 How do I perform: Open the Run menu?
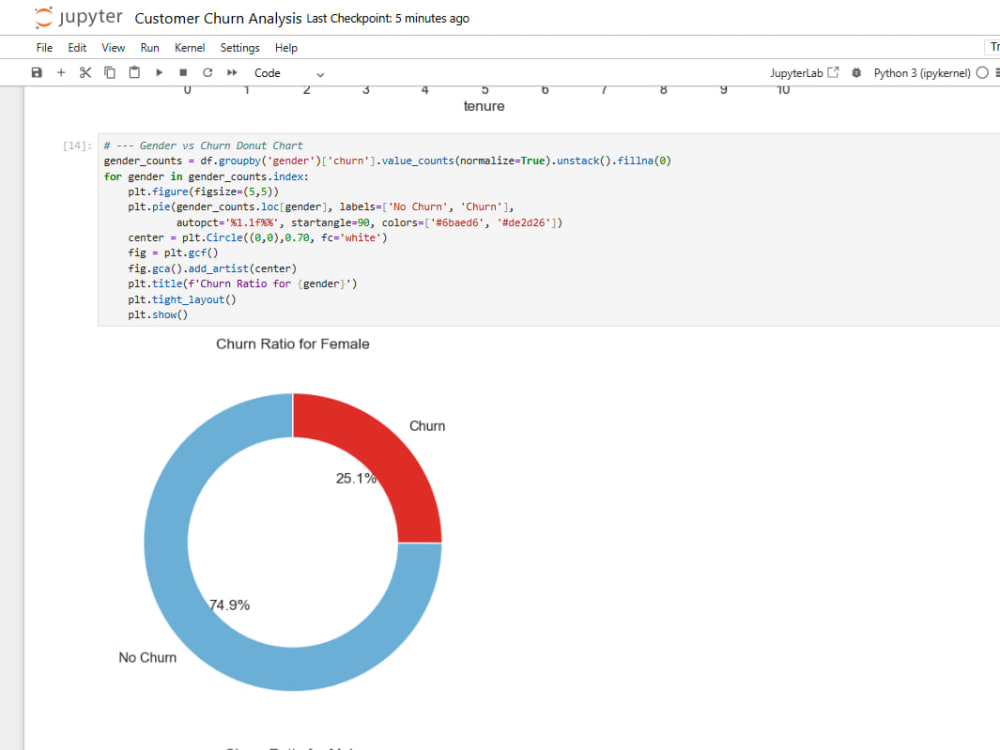[x=149, y=48]
